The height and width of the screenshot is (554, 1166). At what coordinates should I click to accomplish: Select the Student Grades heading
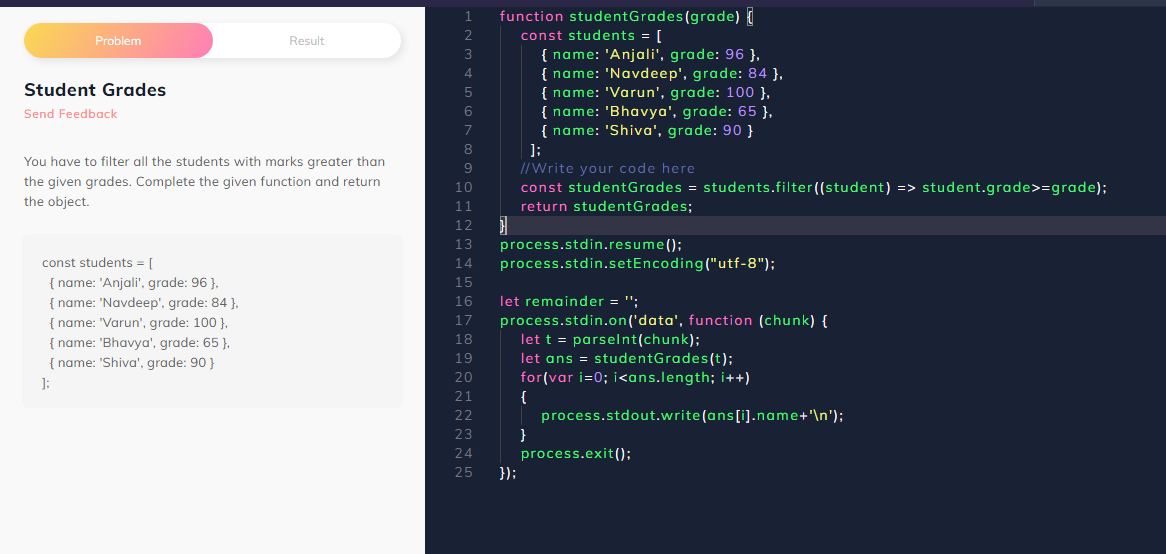click(95, 90)
